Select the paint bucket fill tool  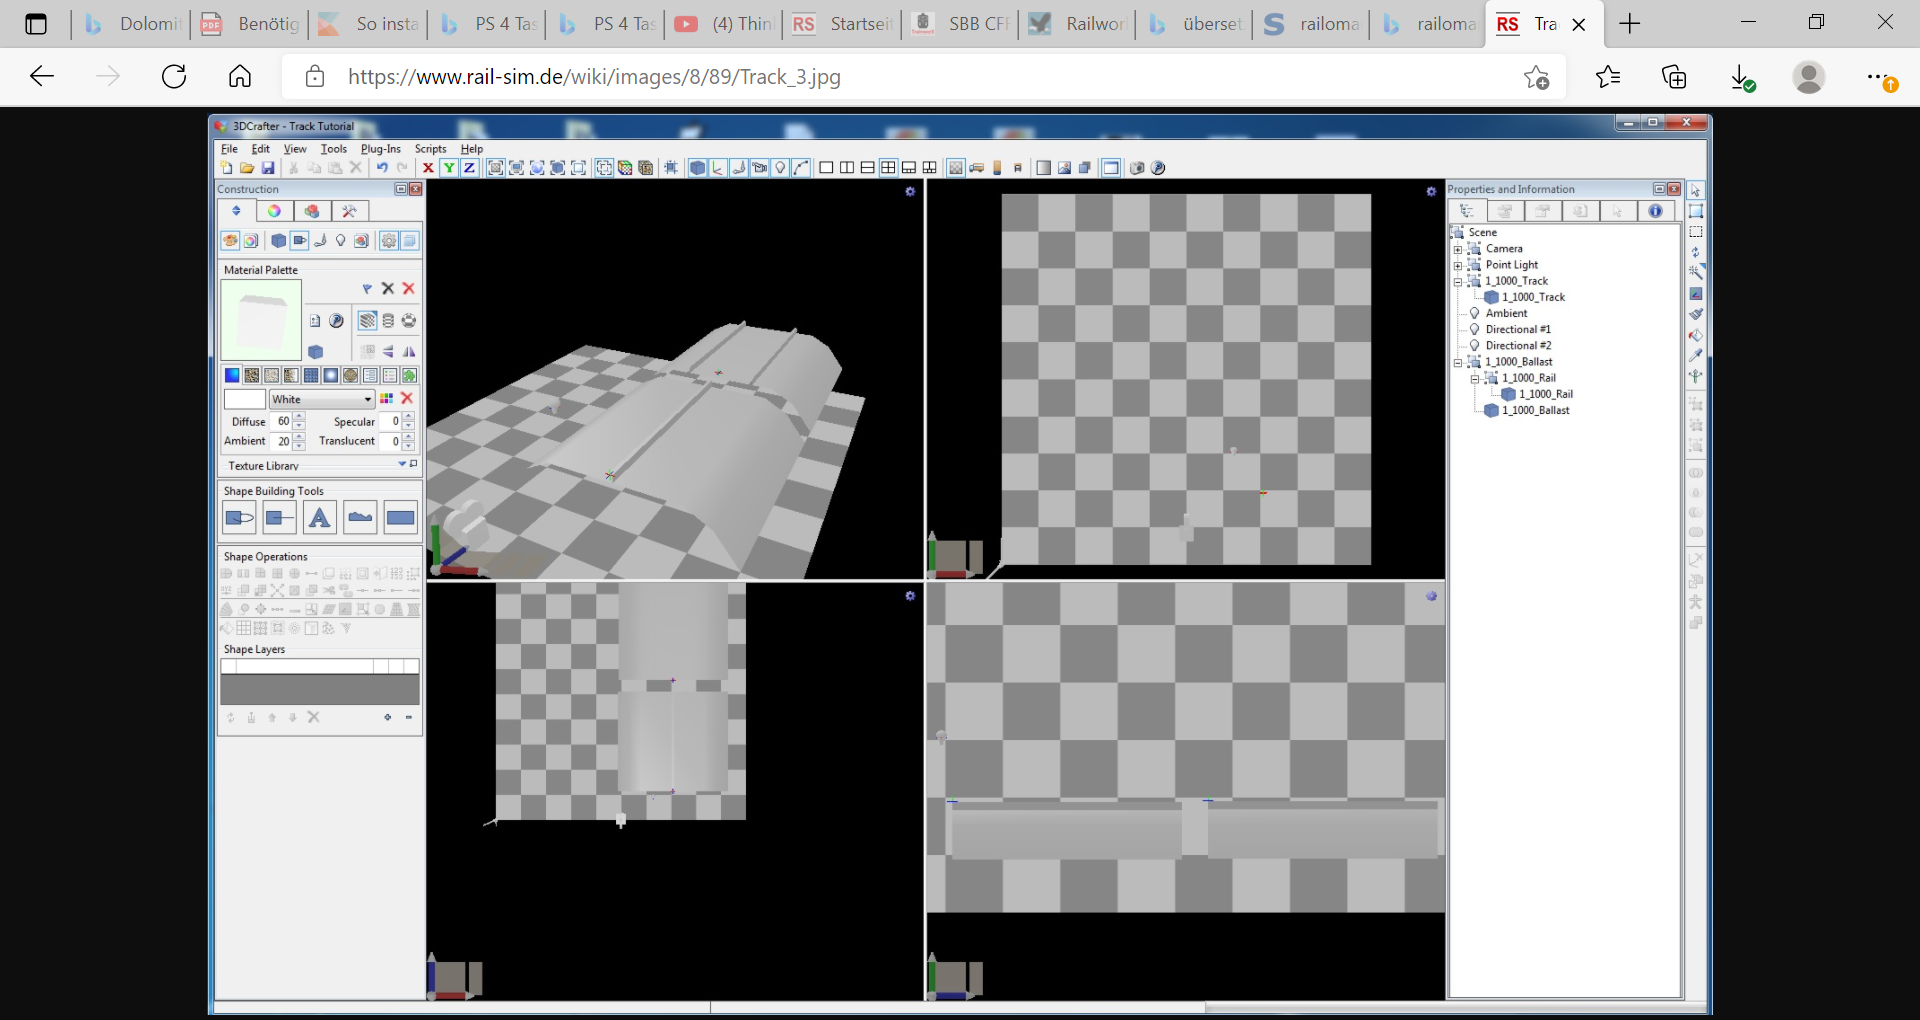click(1696, 335)
